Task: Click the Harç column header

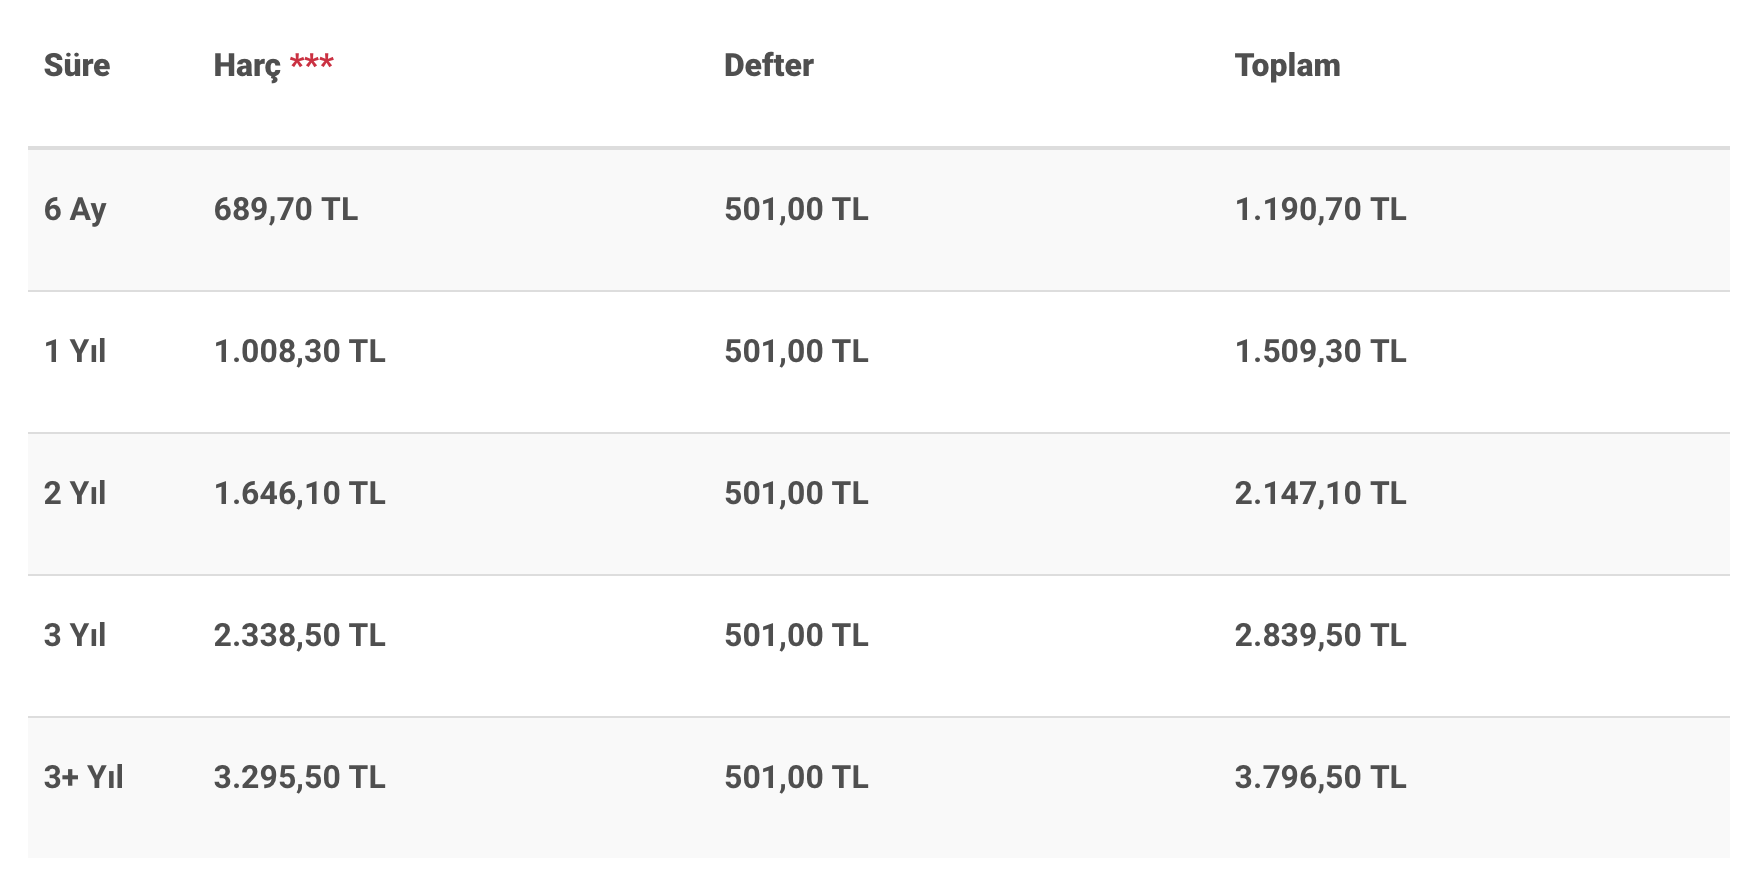Action: coord(247,66)
